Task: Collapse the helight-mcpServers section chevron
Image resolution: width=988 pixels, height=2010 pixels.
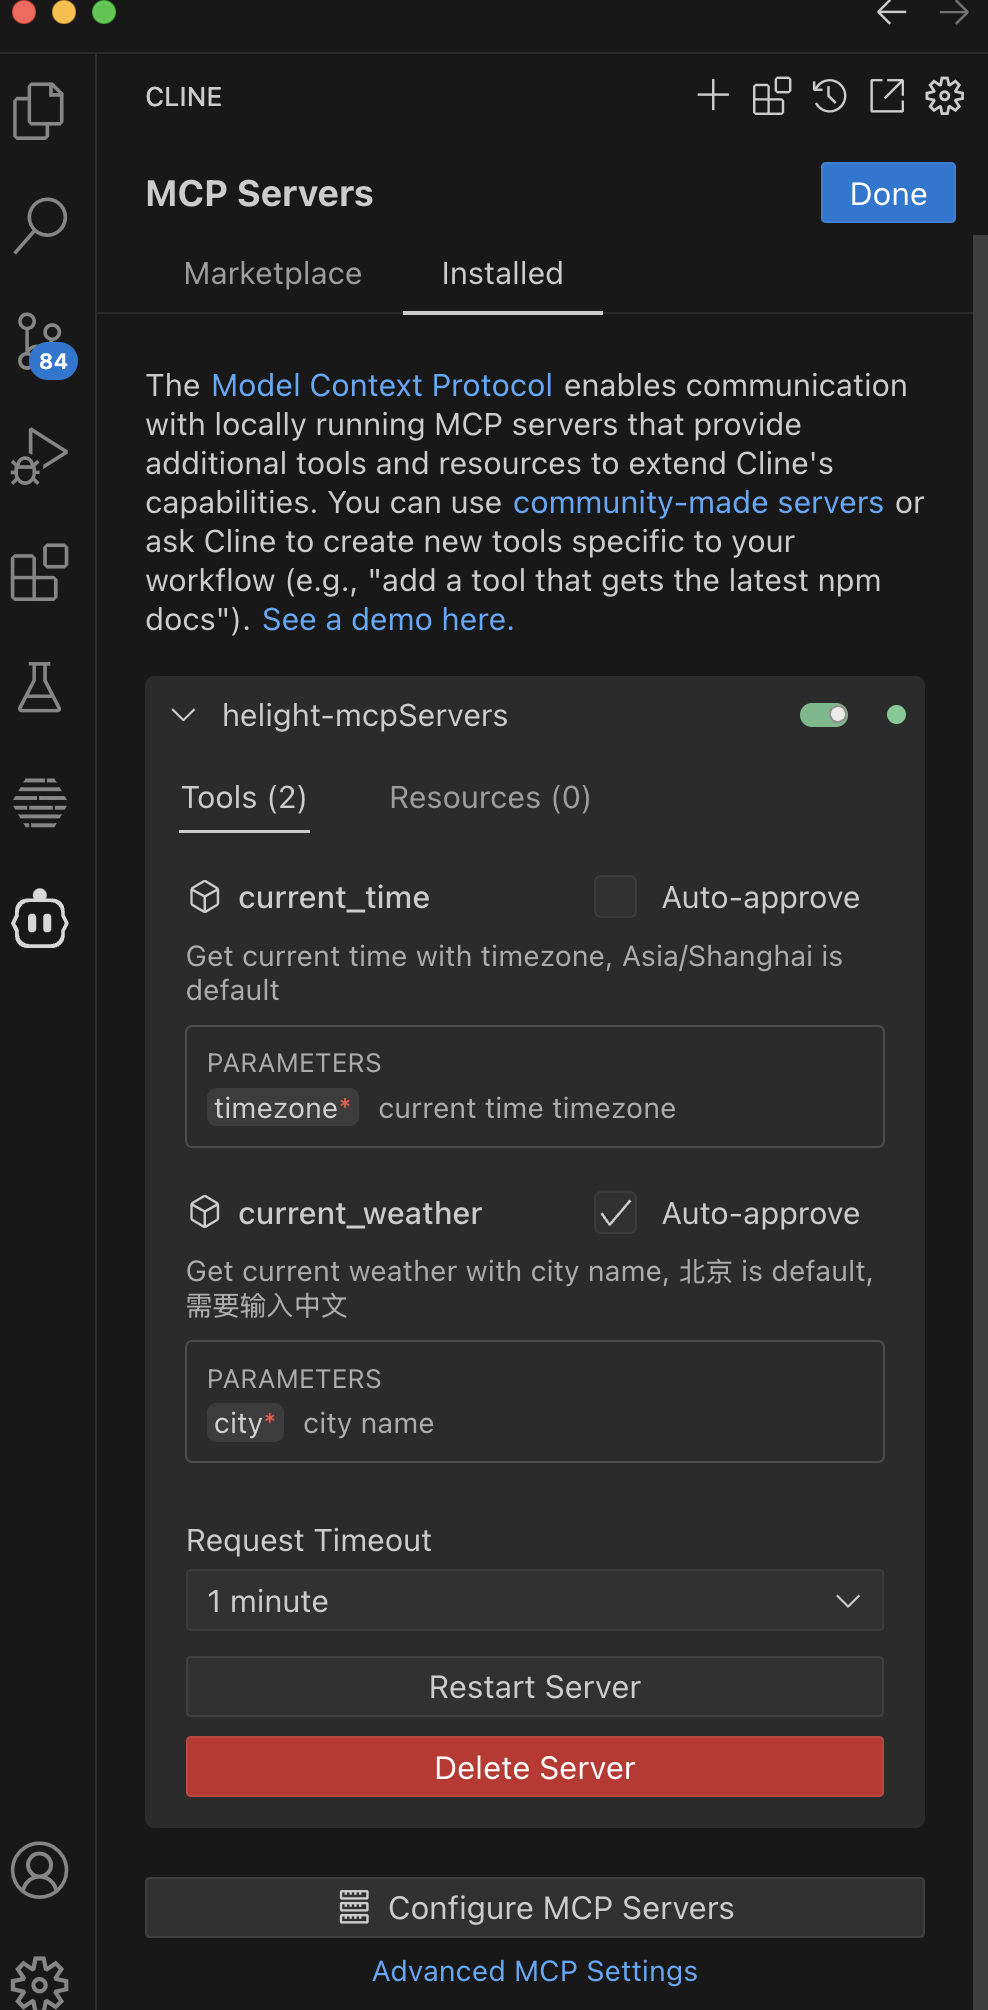Action: click(184, 715)
